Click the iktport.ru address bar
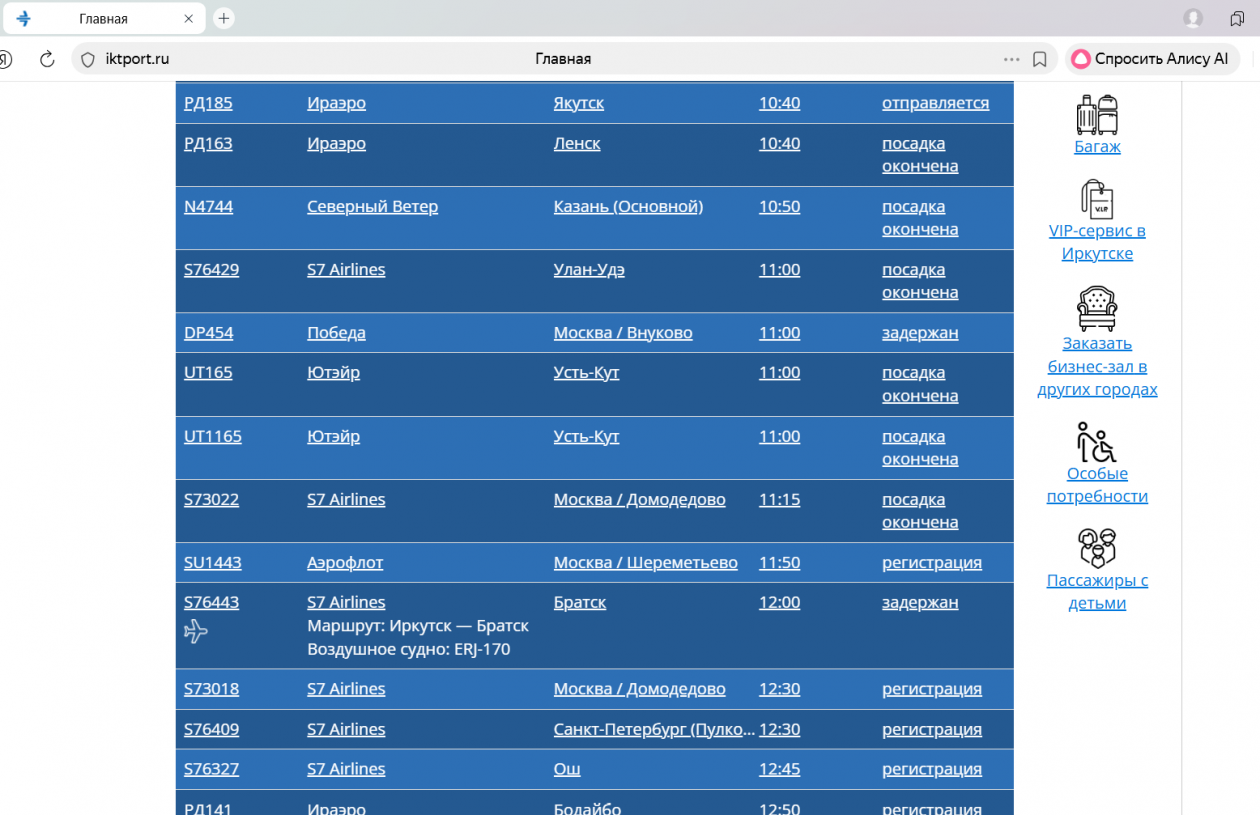This screenshot has width=1260, height=815. [300, 59]
